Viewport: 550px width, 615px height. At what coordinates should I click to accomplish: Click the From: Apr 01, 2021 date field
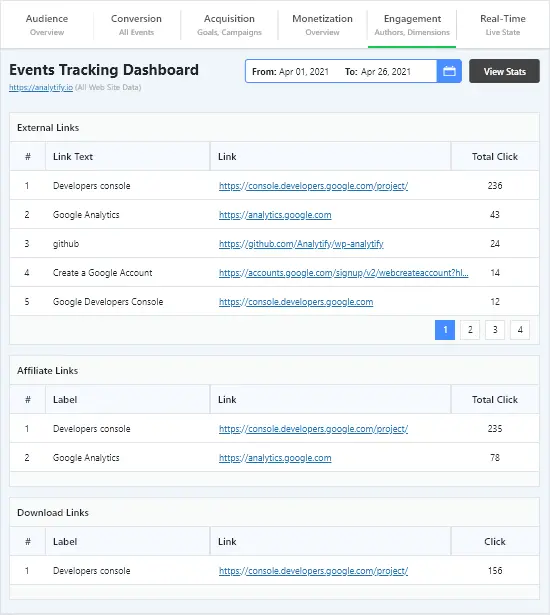pos(290,72)
